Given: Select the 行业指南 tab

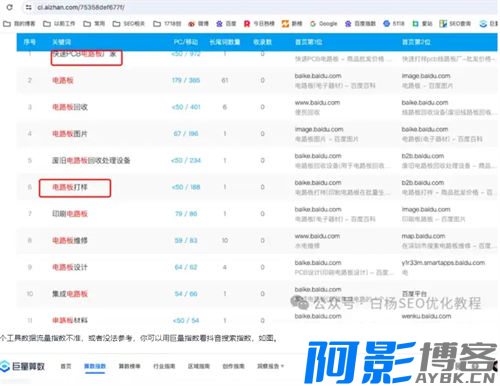Looking at the screenshot, I should pyautogui.click(x=164, y=366).
